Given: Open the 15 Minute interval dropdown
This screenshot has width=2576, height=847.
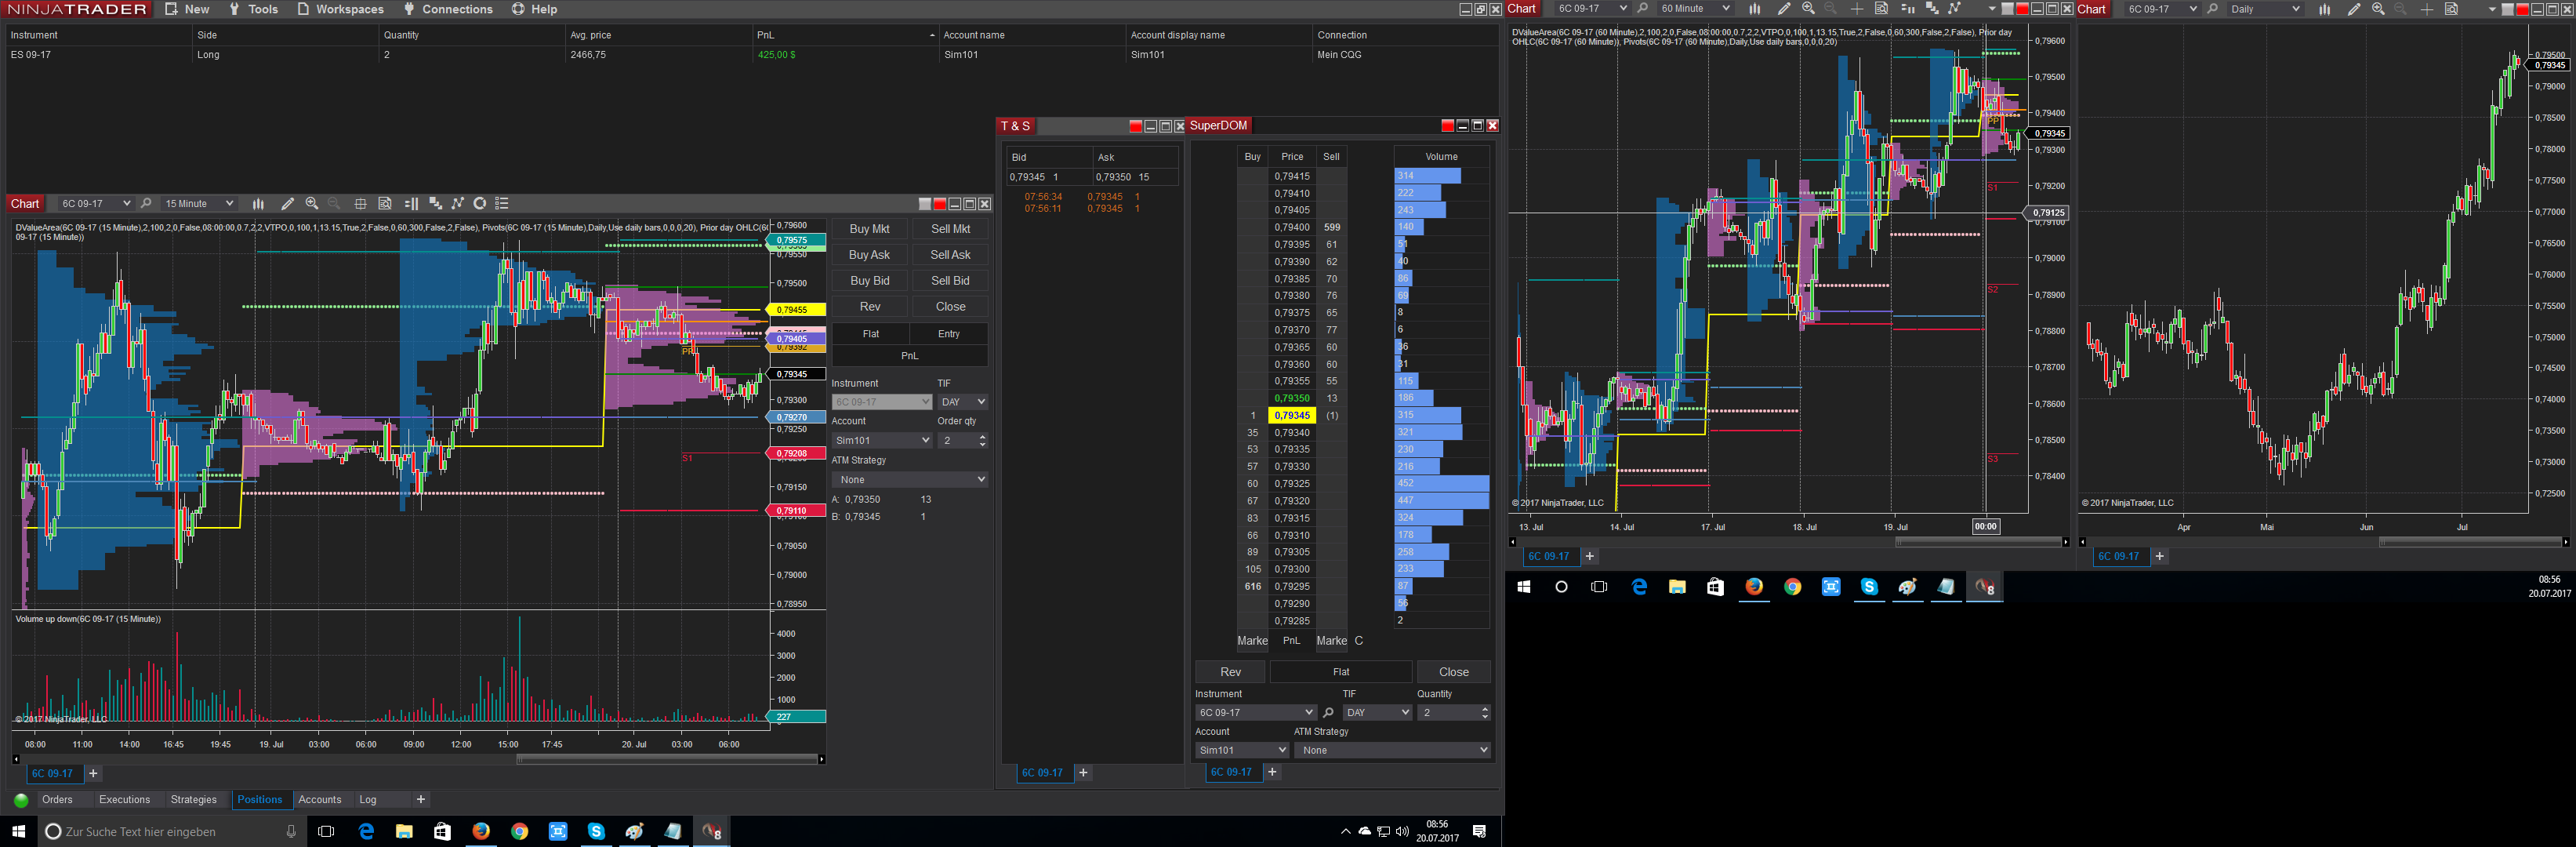Looking at the screenshot, I should [x=199, y=204].
